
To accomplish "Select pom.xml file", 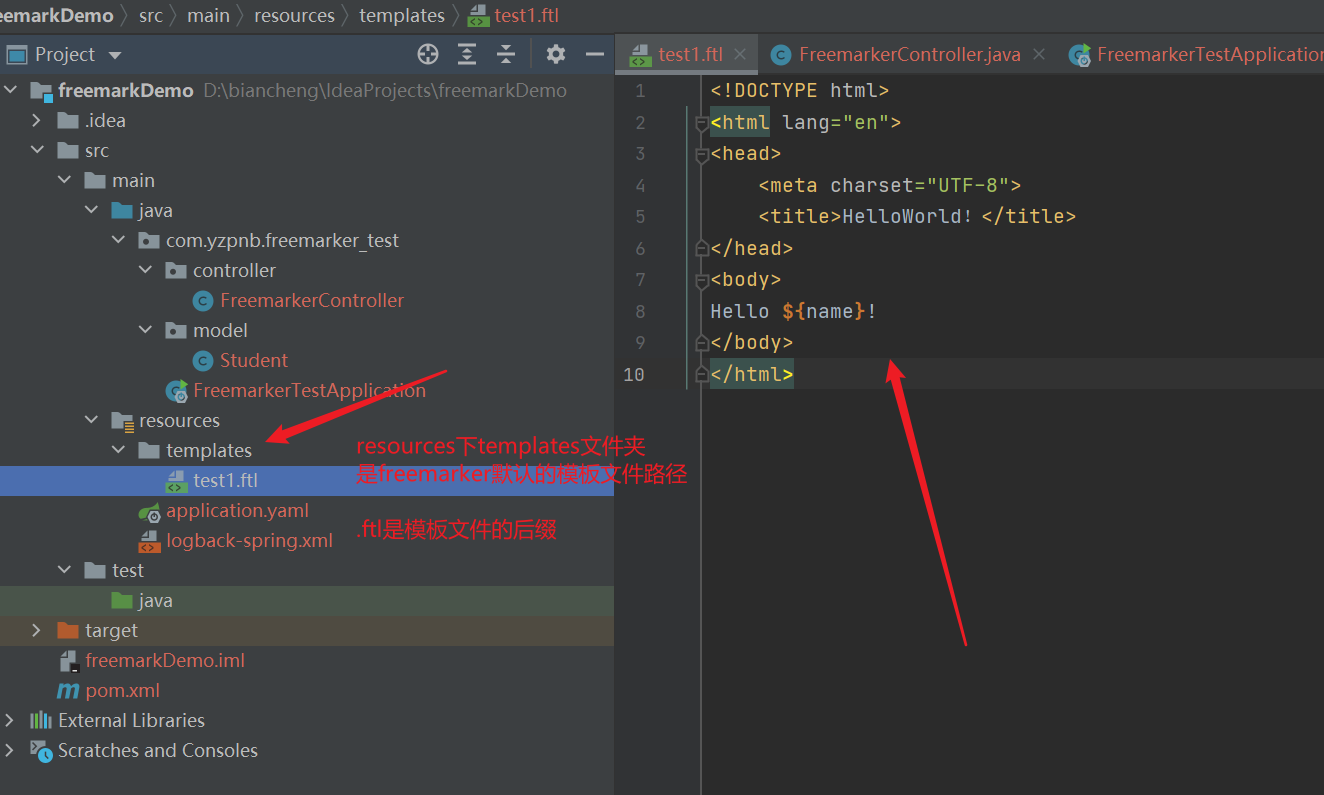I will [122, 690].
